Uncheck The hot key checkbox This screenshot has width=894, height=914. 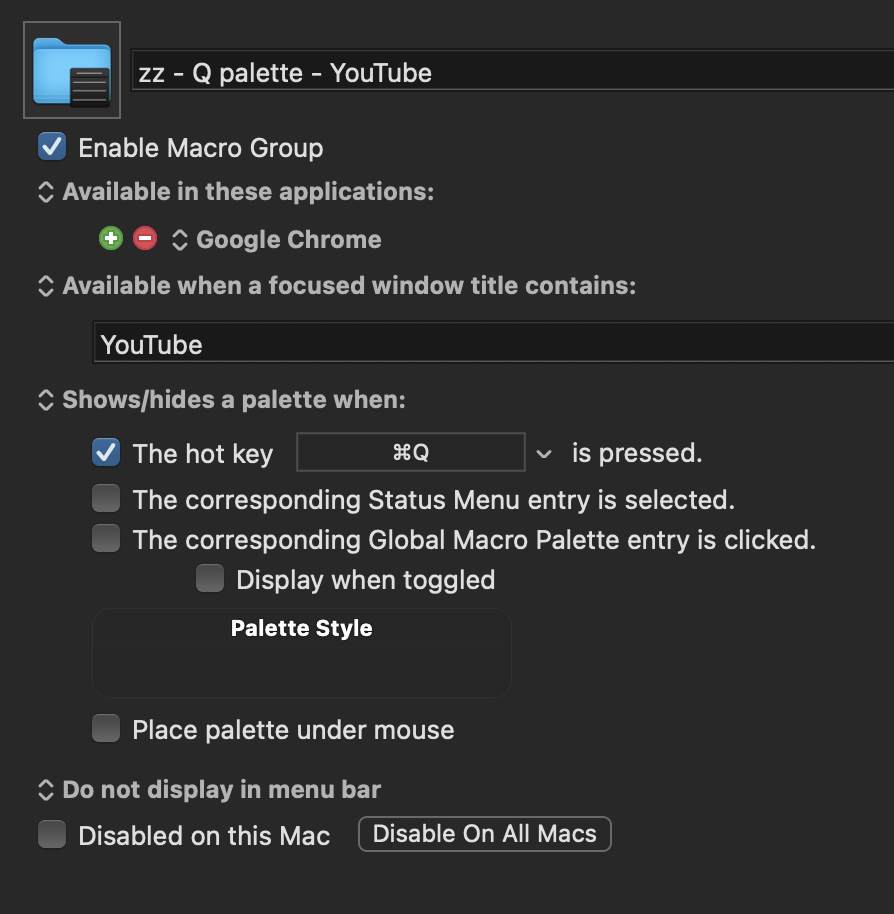coord(106,453)
